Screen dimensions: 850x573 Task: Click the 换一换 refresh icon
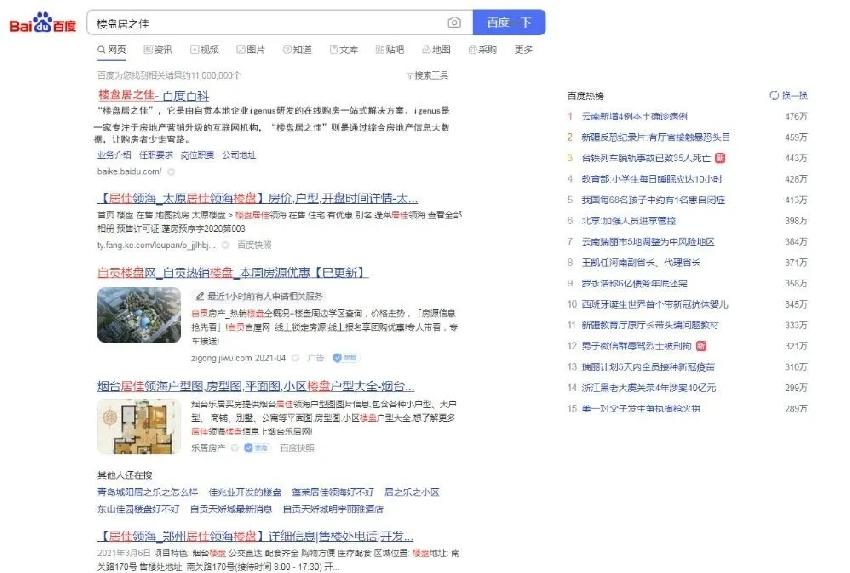click(x=773, y=95)
